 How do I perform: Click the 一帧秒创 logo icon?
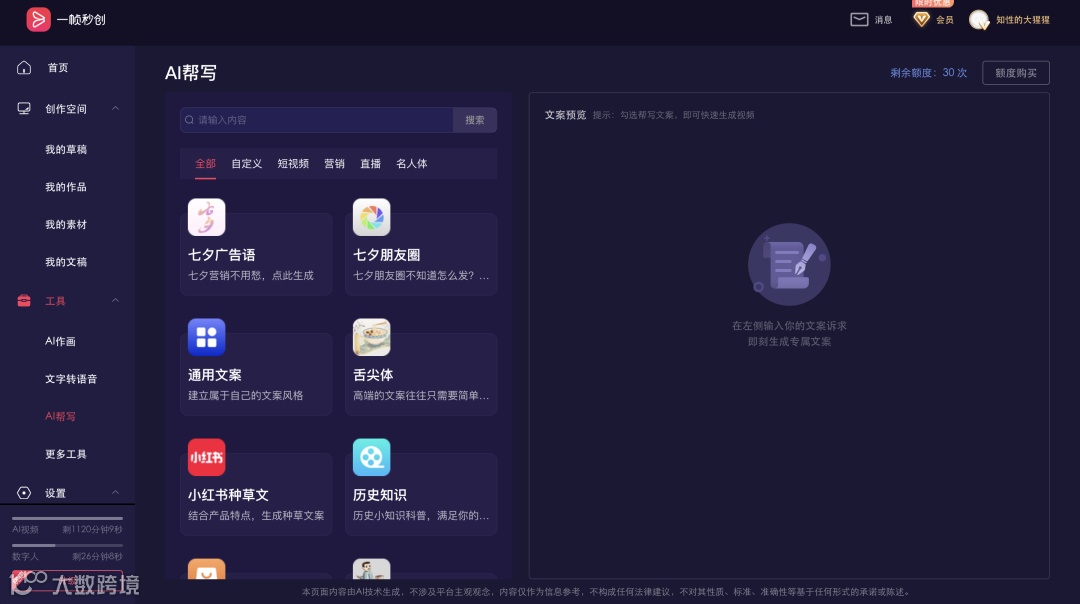(x=39, y=19)
